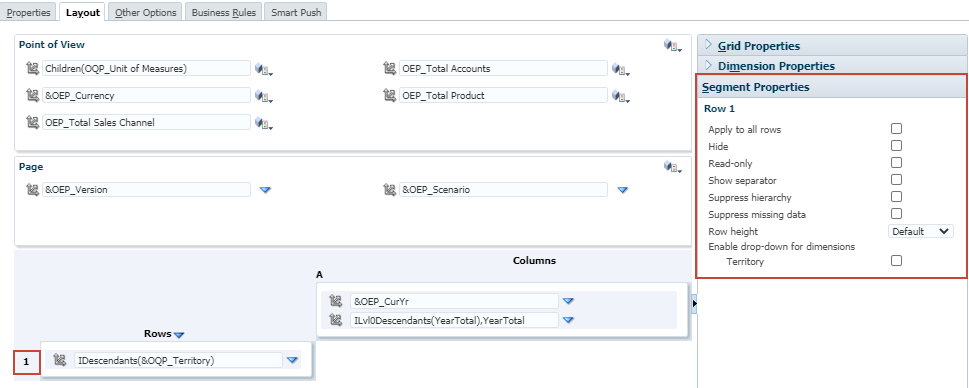The image size is (969, 388).
Task: Click the IDescendants(&OQP_Territory) field
Action: point(179,360)
